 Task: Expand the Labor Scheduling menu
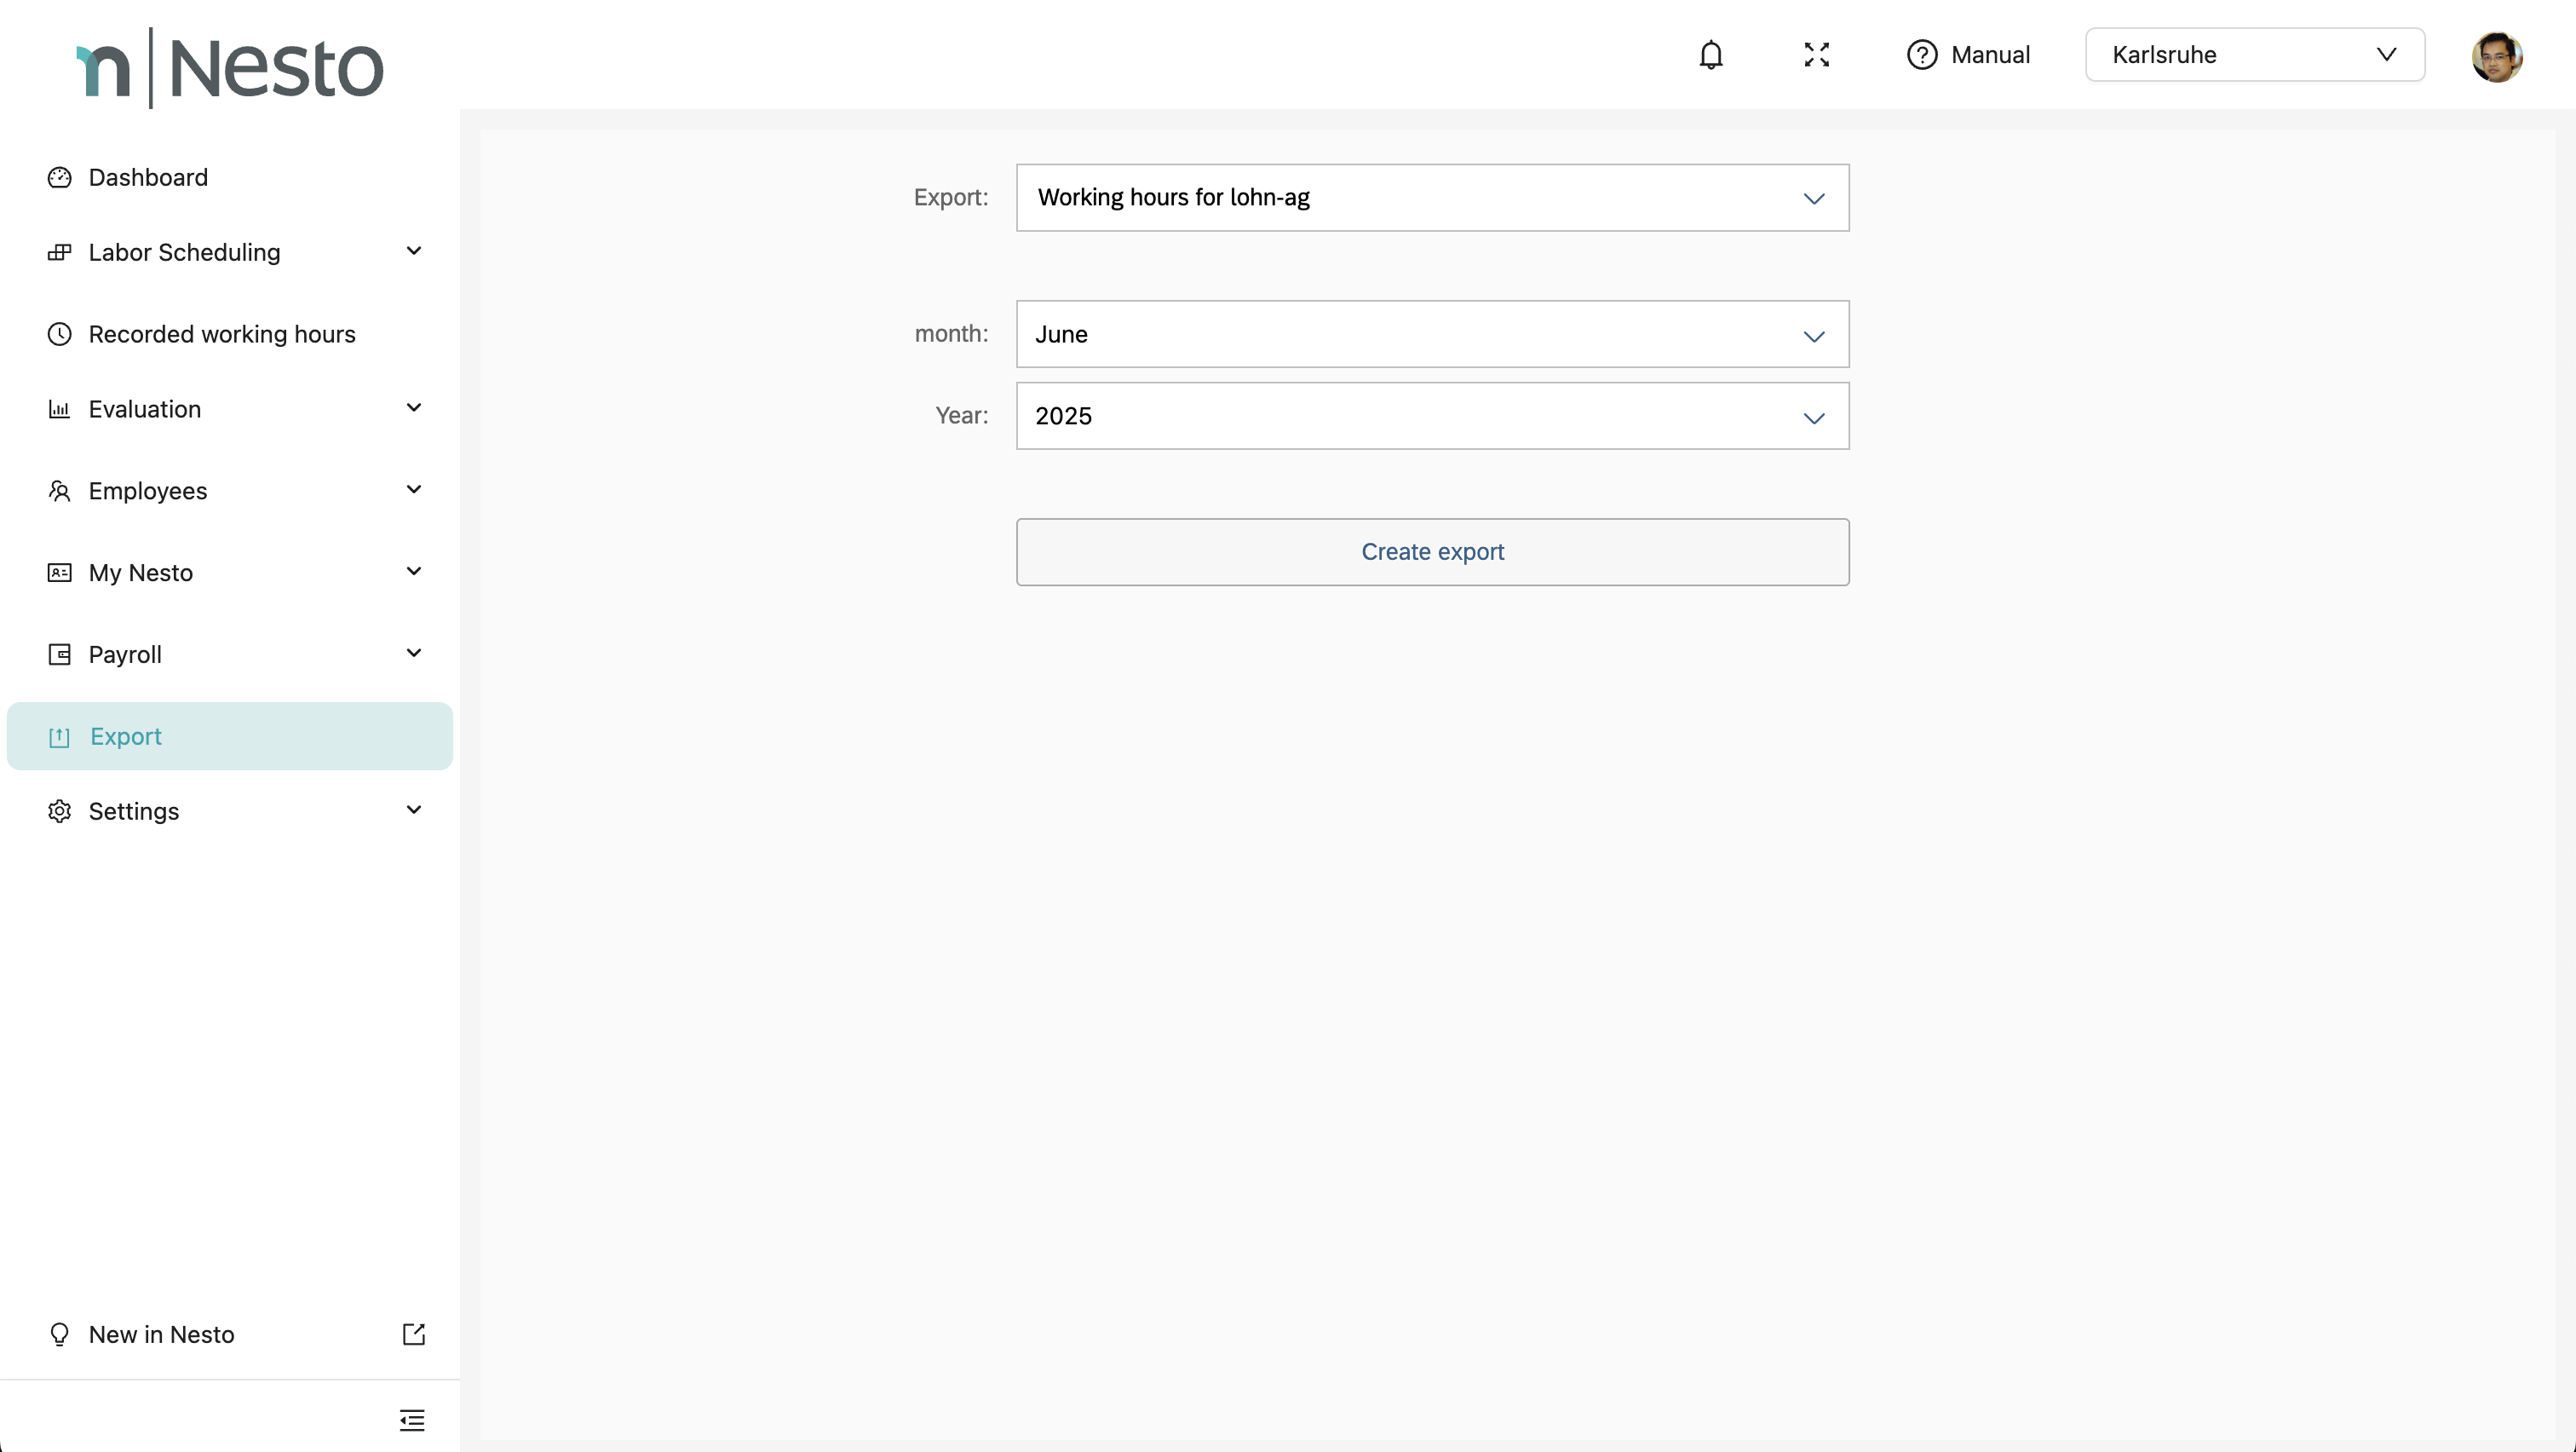185,252
